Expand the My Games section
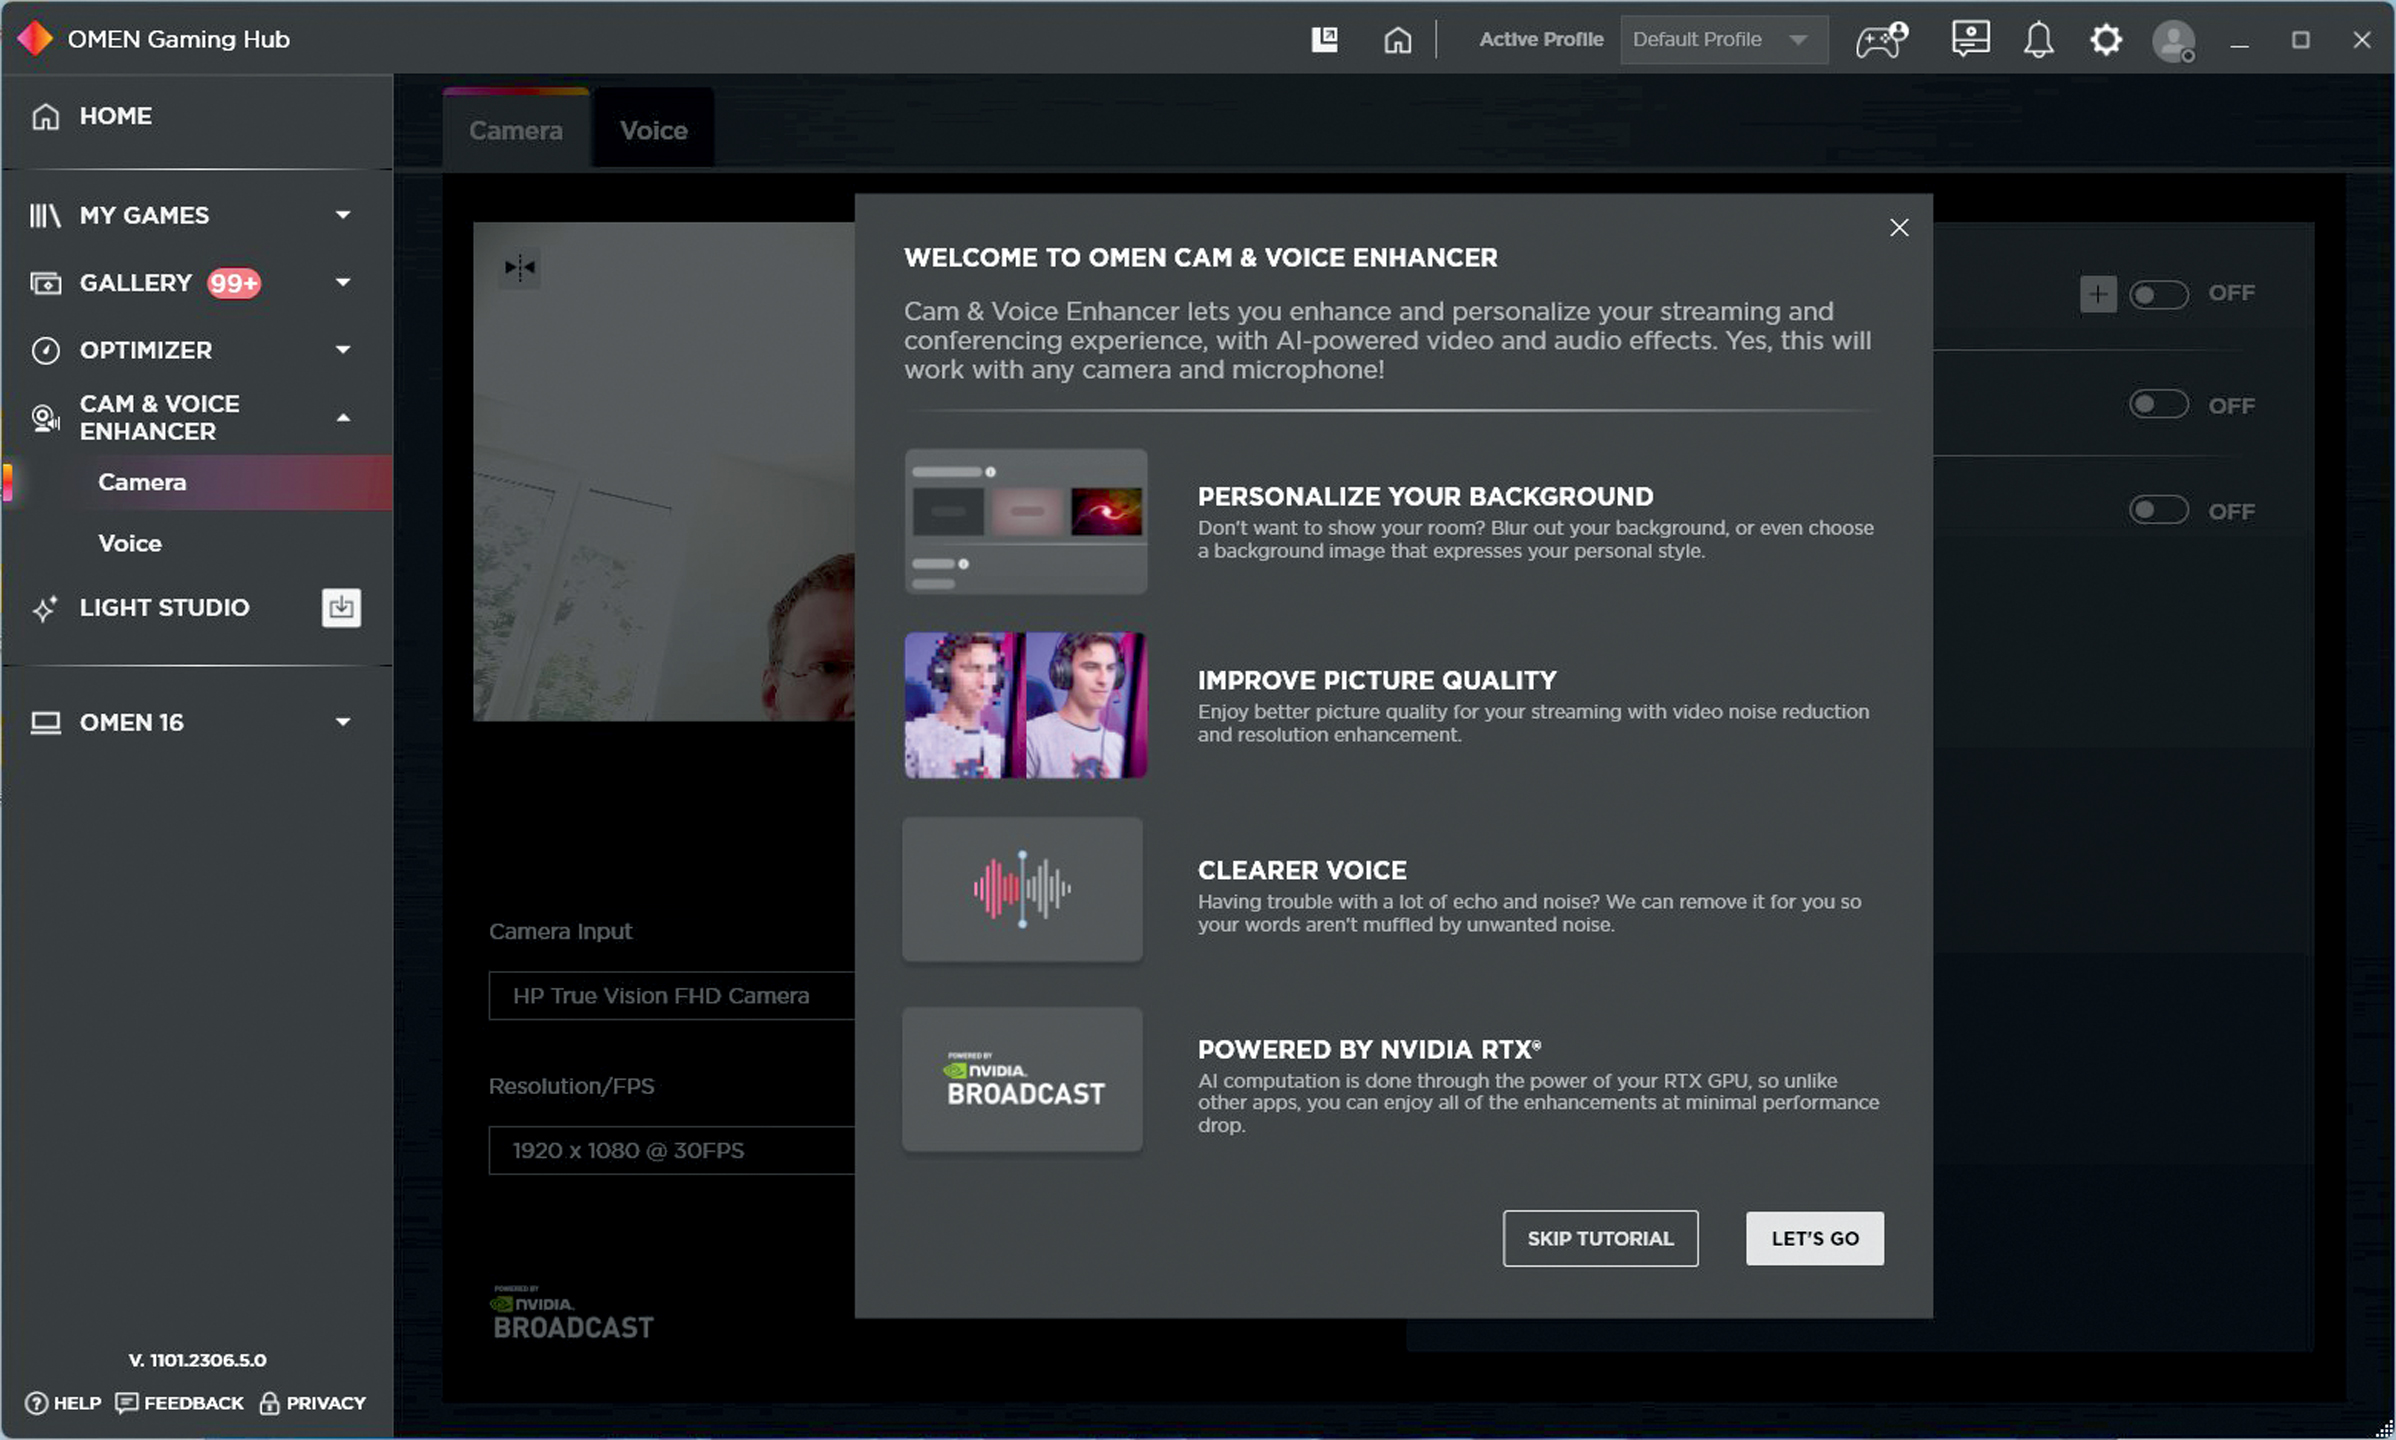 pyautogui.click(x=343, y=215)
